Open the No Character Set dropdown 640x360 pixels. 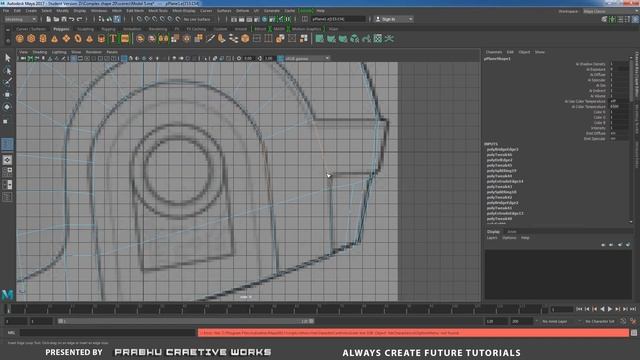coord(600,322)
